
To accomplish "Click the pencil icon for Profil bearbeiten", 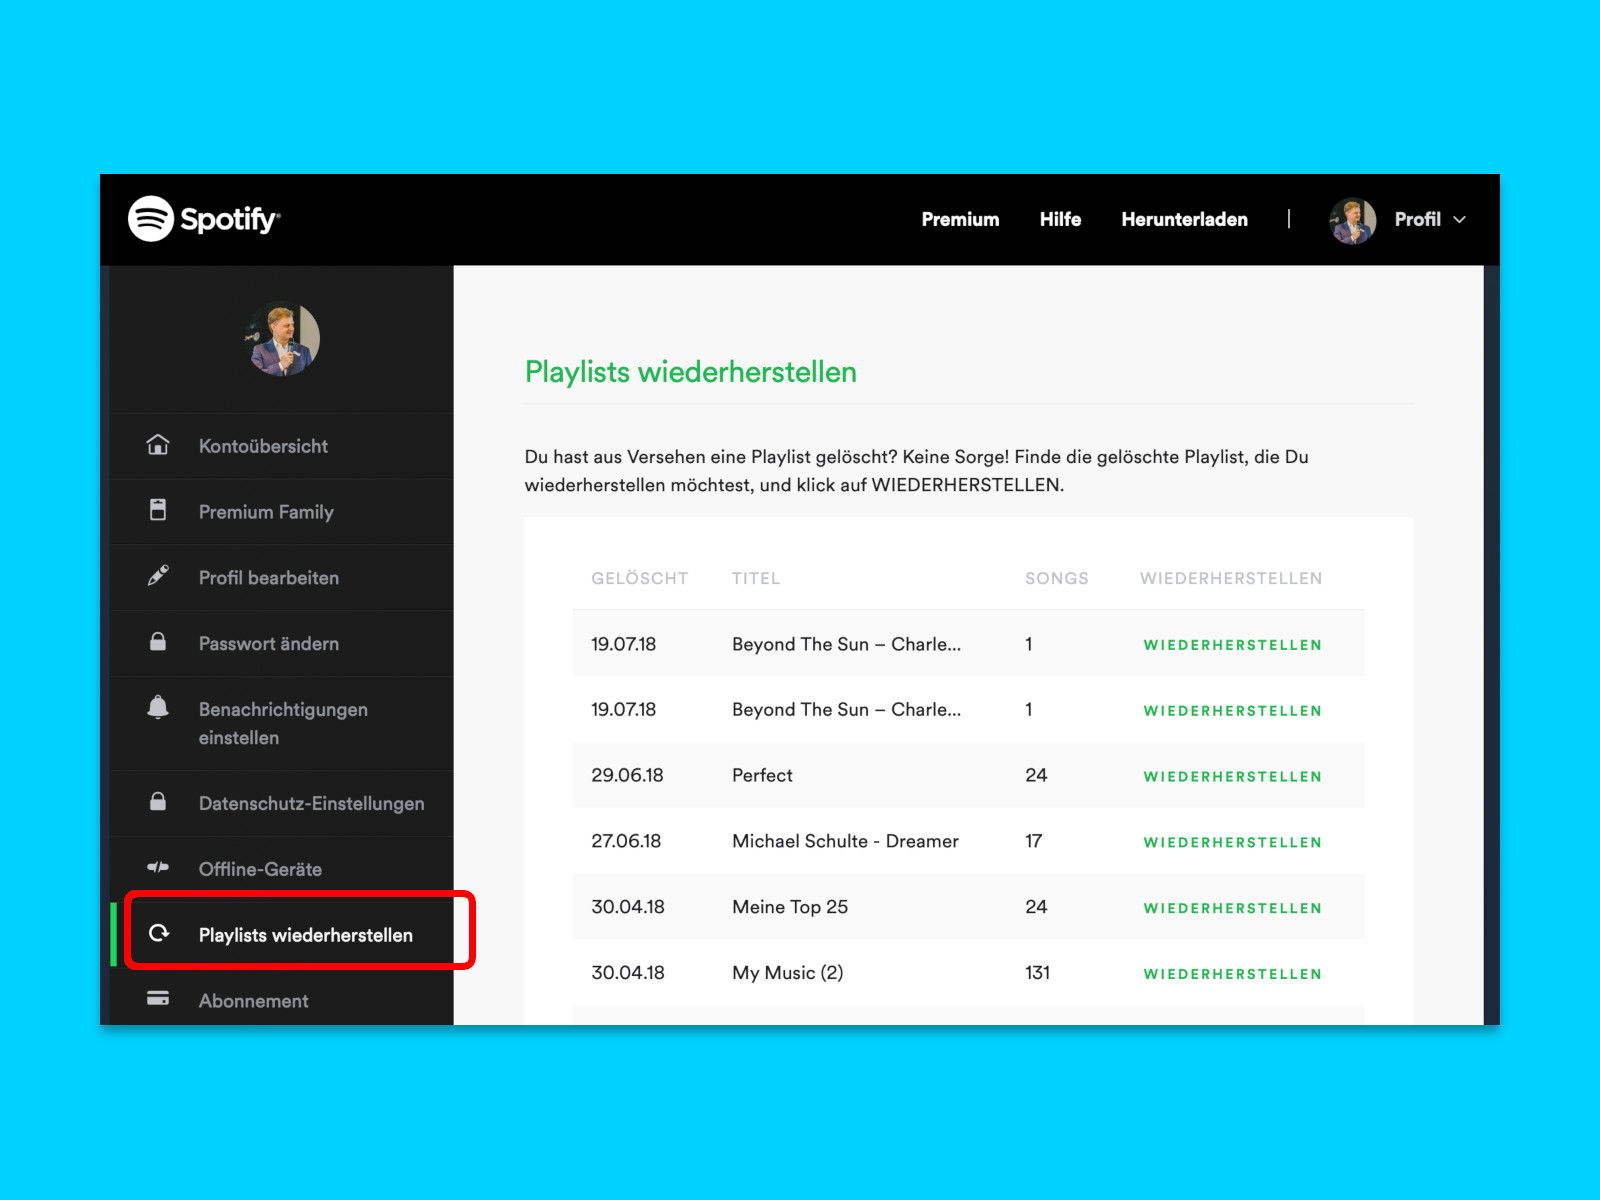I will (x=158, y=576).
